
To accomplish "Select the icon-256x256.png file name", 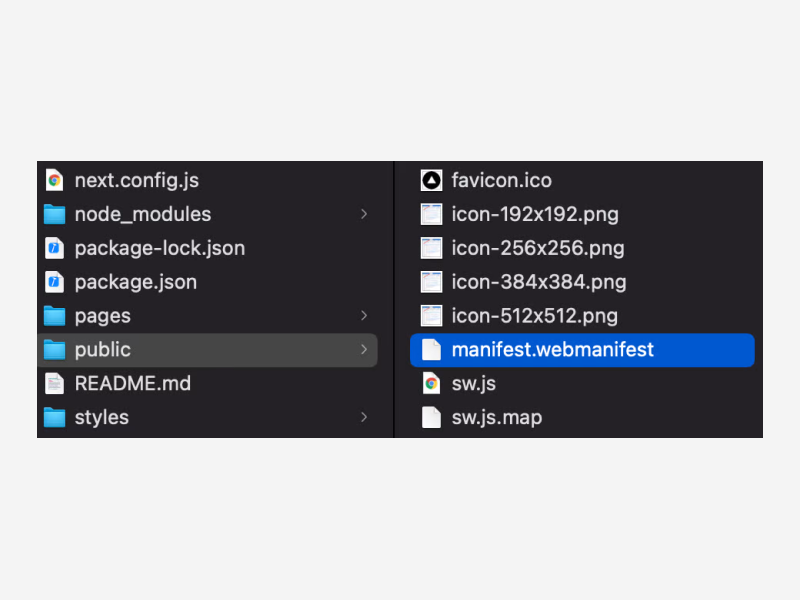I will [538, 248].
